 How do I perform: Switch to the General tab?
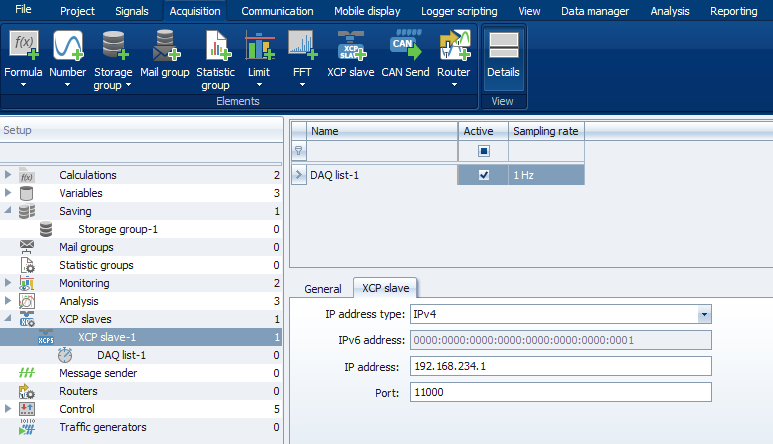pos(322,288)
